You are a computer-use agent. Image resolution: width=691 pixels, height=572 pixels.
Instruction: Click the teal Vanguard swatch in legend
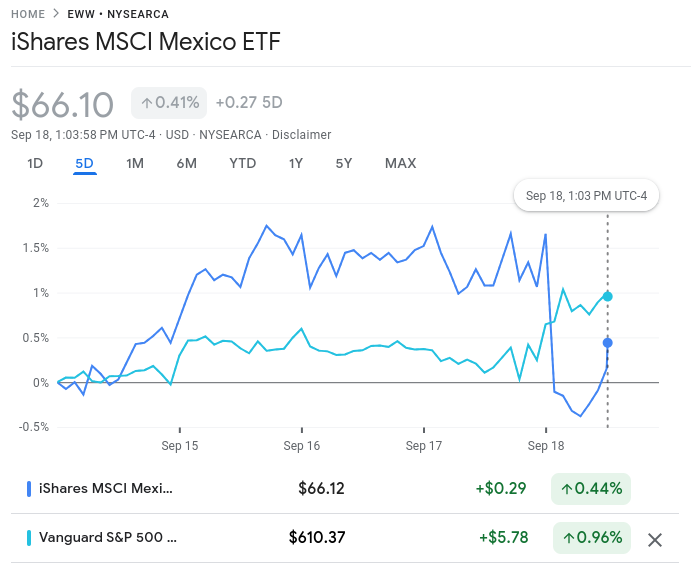[29, 538]
